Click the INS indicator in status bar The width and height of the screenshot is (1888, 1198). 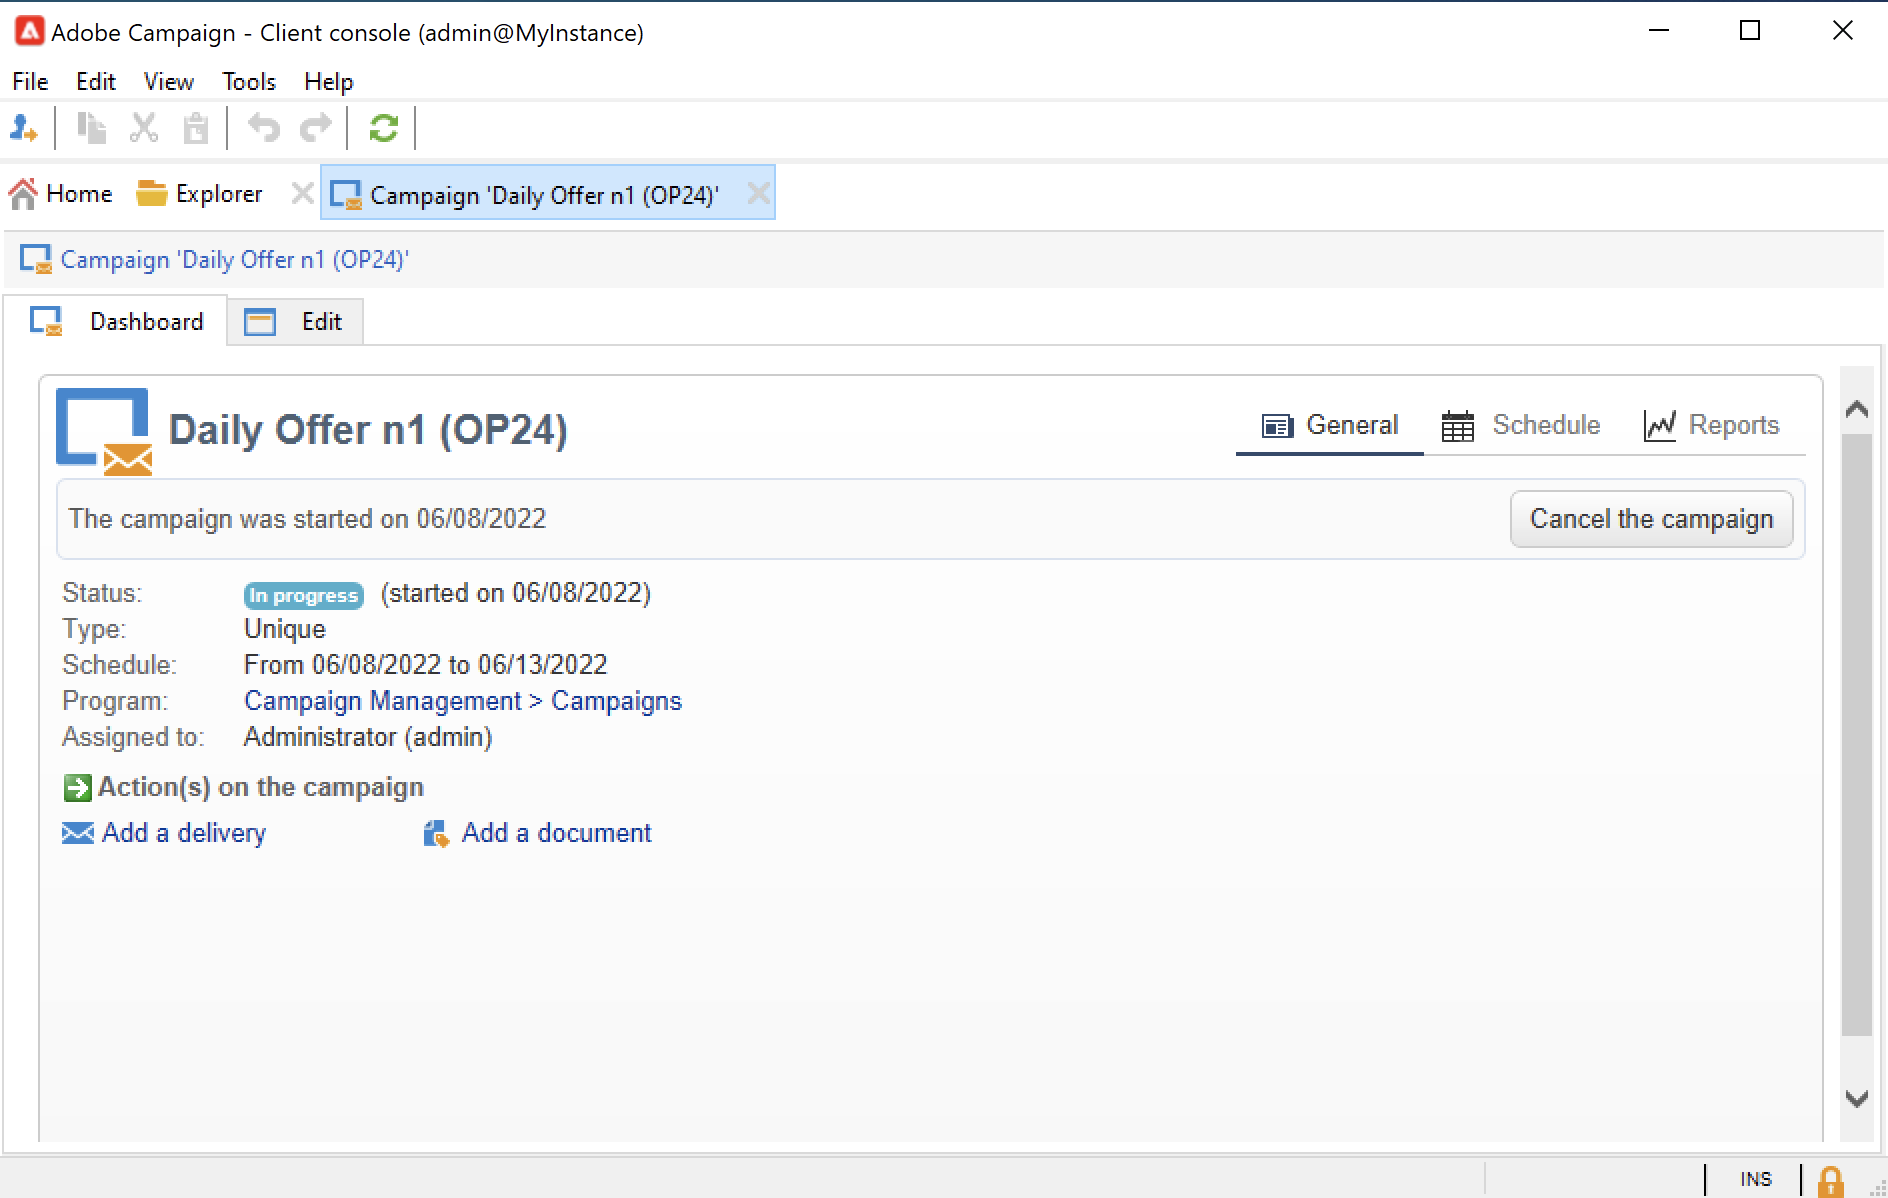click(x=1755, y=1180)
